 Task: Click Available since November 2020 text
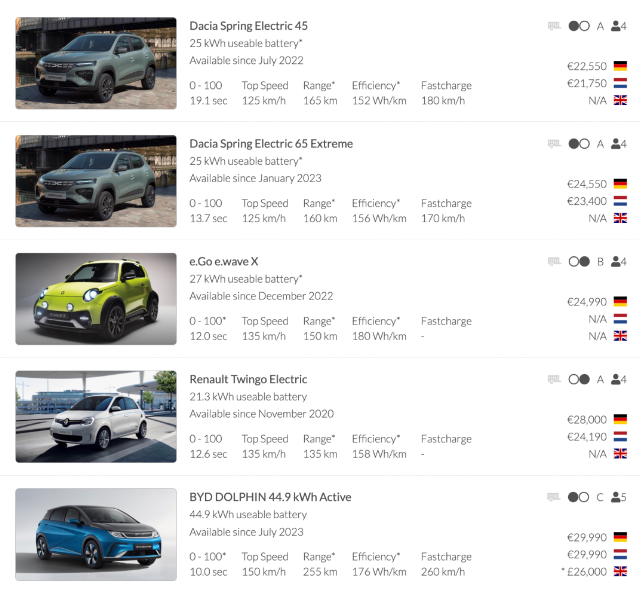pyautogui.click(x=262, y=414)
